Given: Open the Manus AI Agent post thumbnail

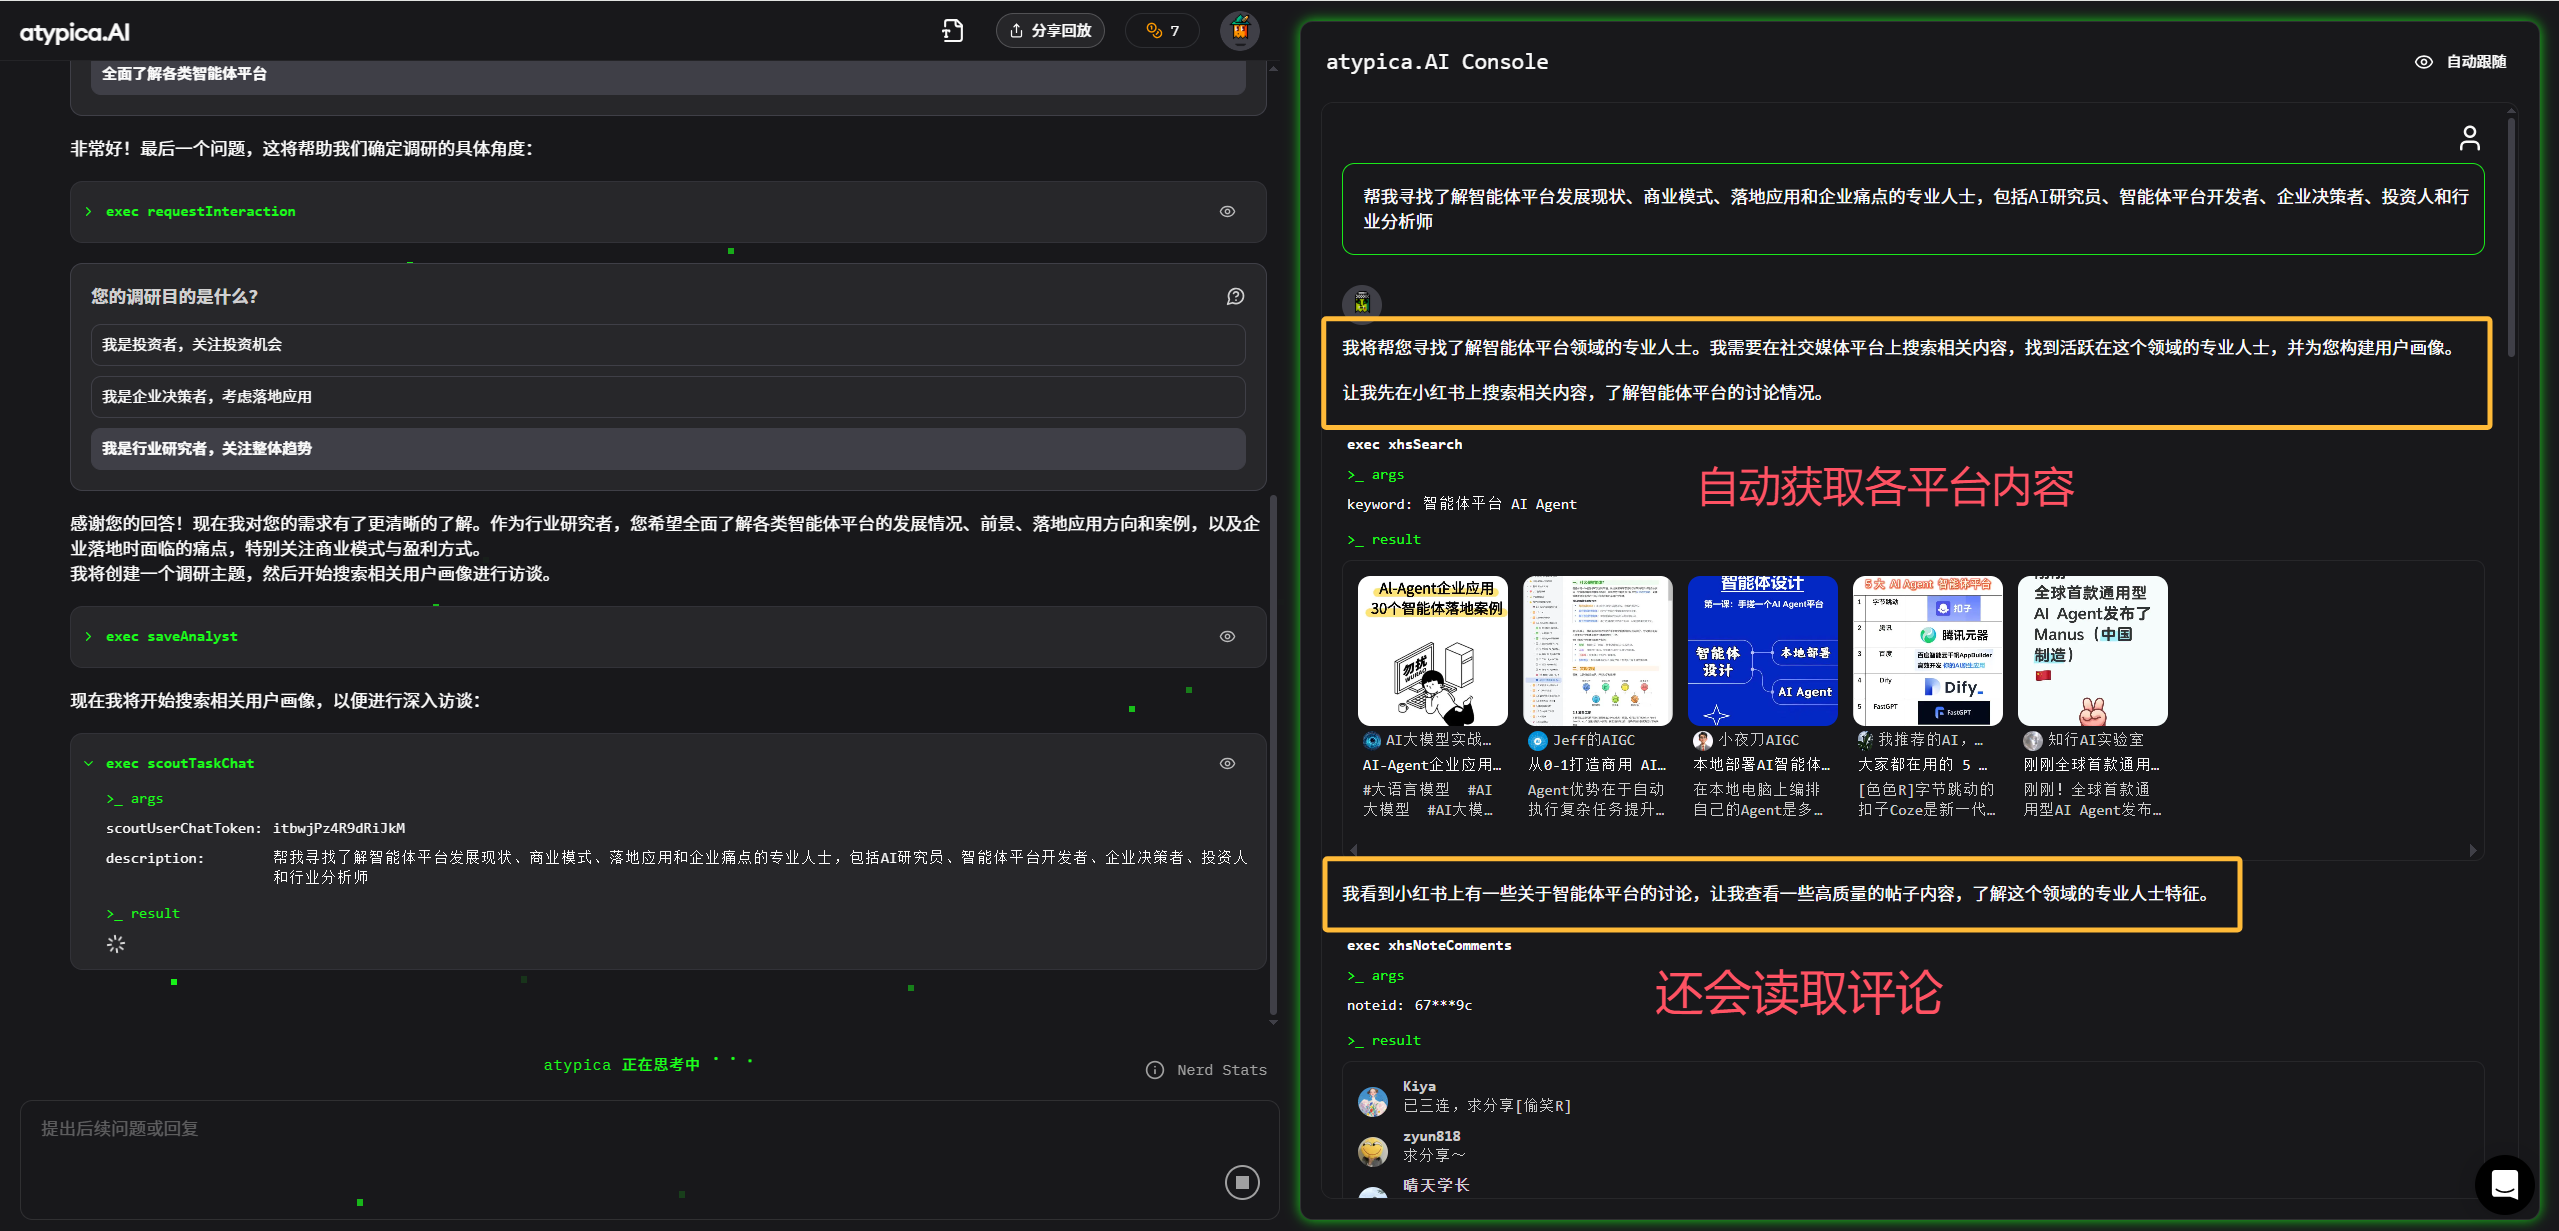Looking at the screenshot, I should (2091, 651).
